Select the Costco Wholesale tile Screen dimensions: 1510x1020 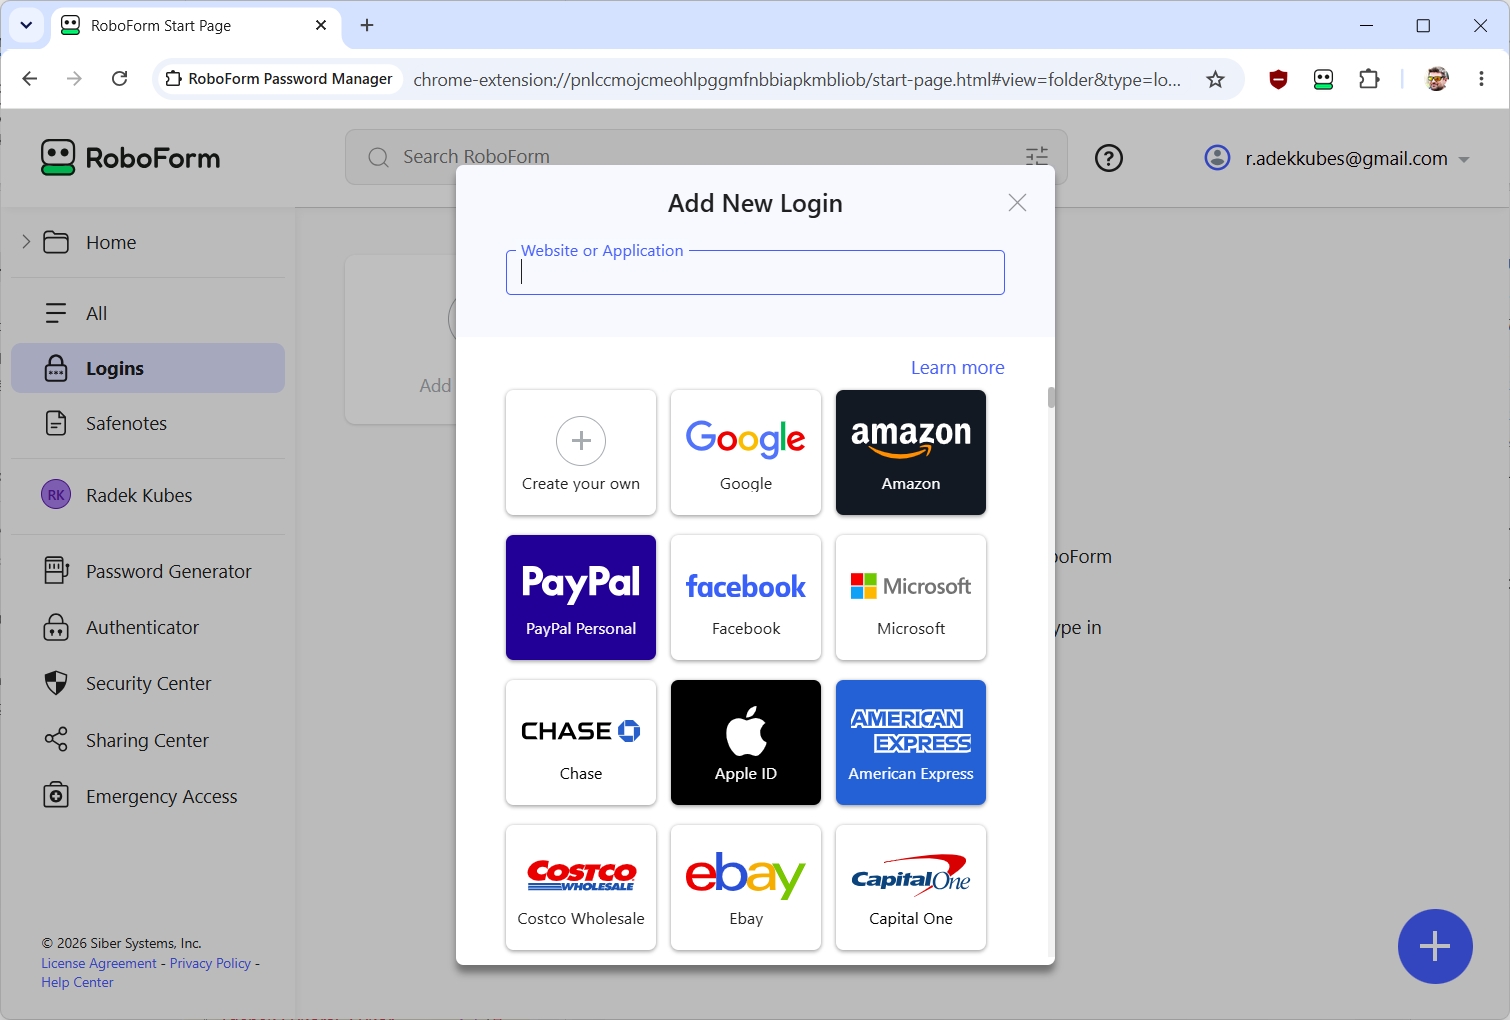[581, 887]
